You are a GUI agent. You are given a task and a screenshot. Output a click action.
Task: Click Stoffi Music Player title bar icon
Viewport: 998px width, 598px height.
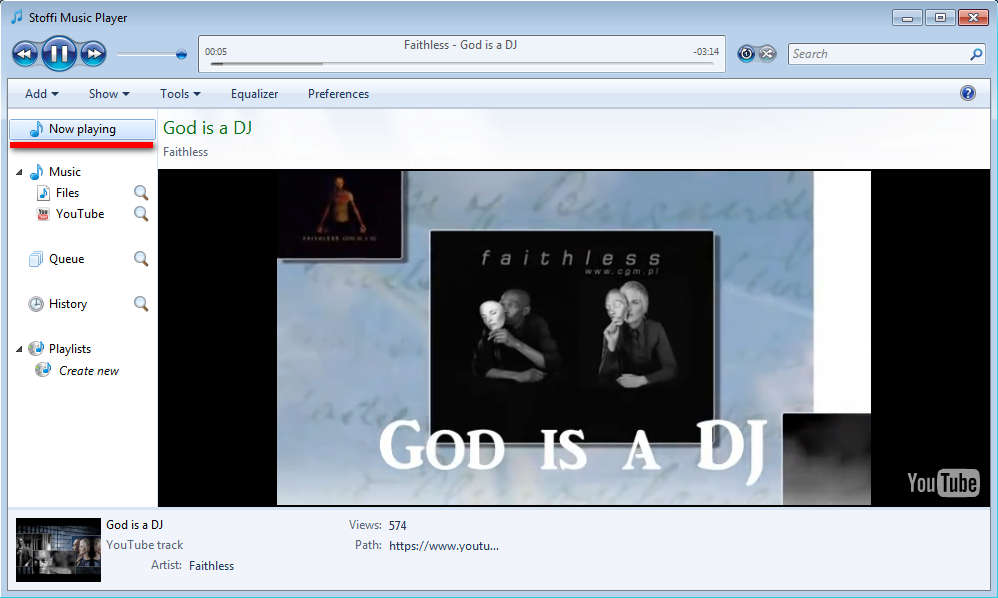pyautogui.click(x=17, y=17)
